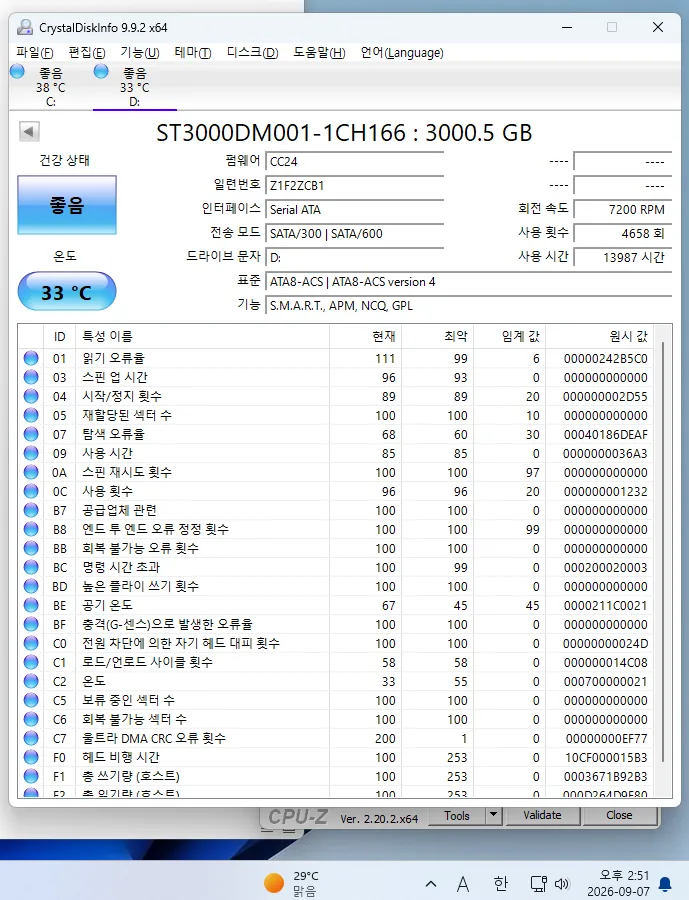Click the status icon for 재할당된 섹터 수 row
Screen dimensions: 689x900
[x=31, y=415]
